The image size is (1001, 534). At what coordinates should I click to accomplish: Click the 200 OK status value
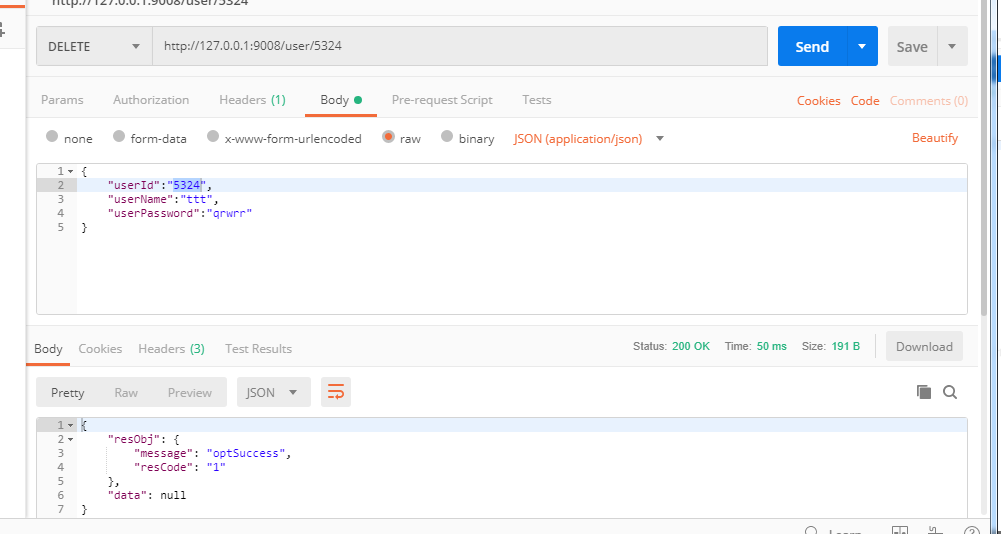click(691, 346)
